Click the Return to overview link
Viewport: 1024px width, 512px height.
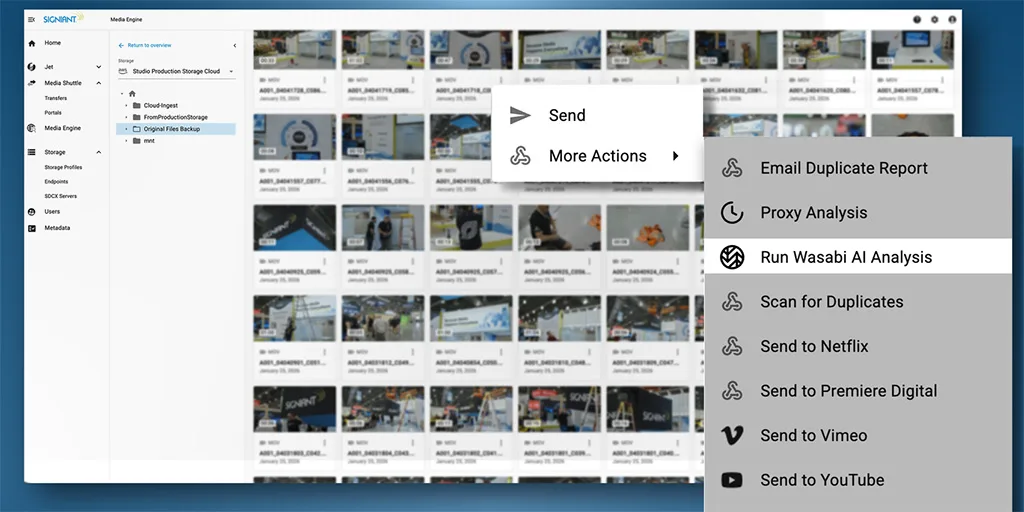[148, 45]
